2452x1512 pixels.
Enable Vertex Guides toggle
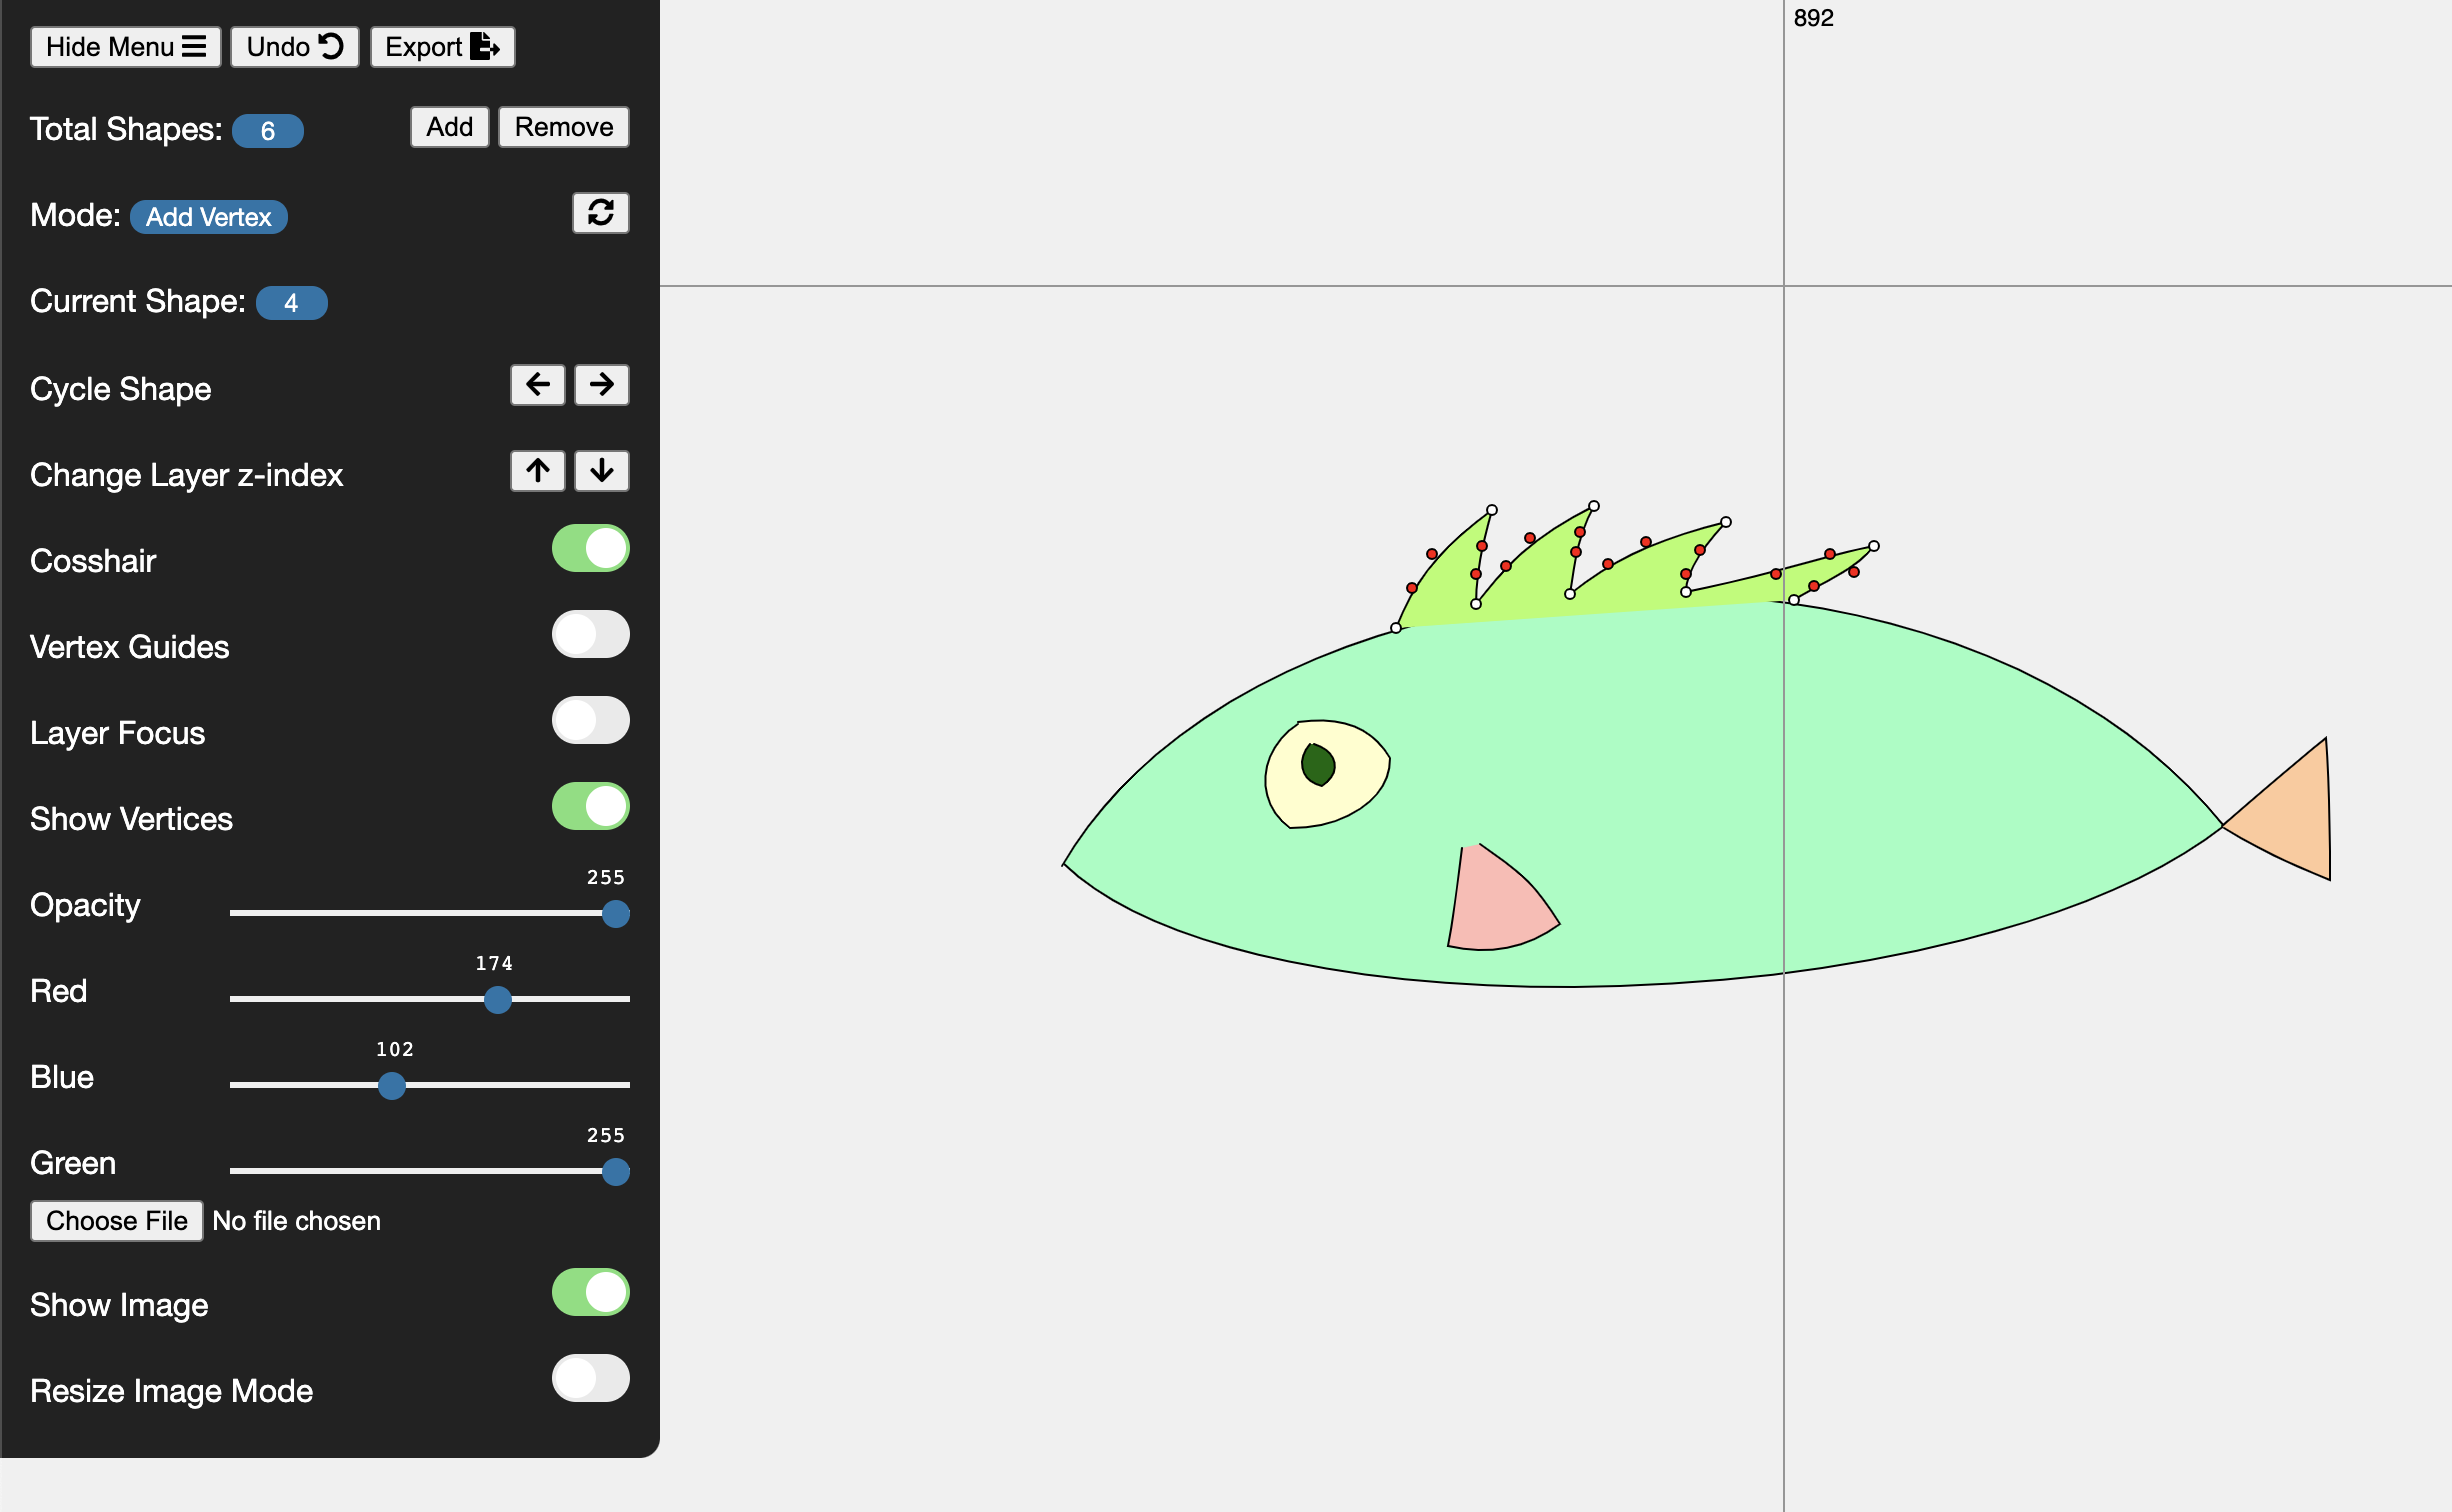click(590, 634)
